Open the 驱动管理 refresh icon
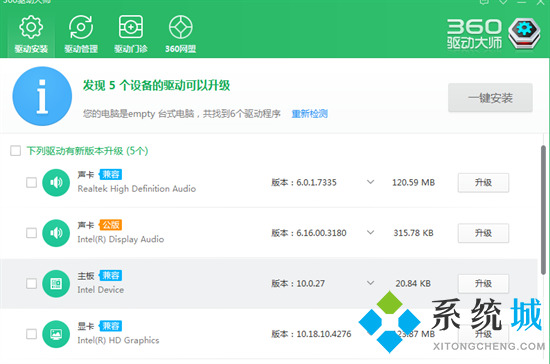The width and height of the screenshot is (550, 364). click(x=81, y=27)
